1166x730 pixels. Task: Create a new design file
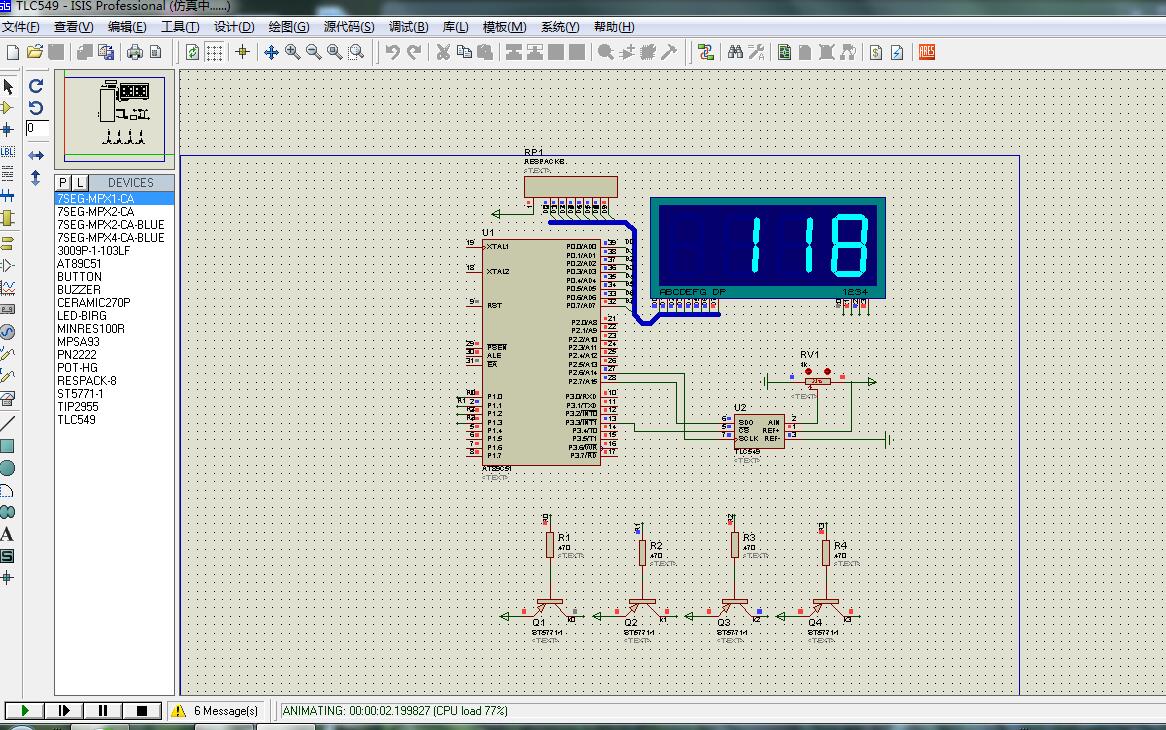(13, 52)
